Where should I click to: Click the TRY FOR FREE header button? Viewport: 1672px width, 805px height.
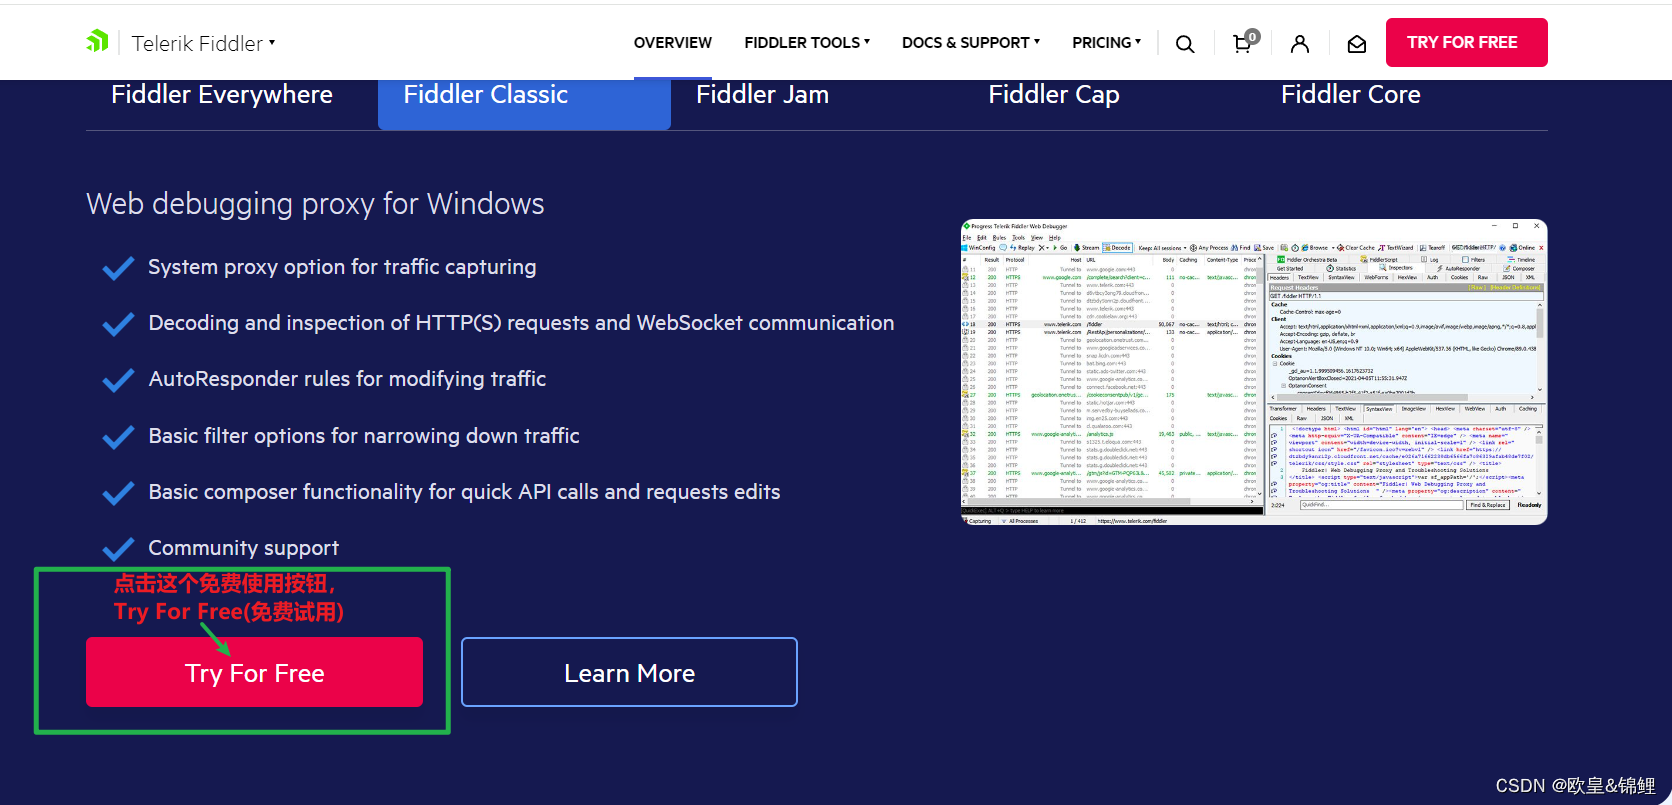(x=1467, y=42)
